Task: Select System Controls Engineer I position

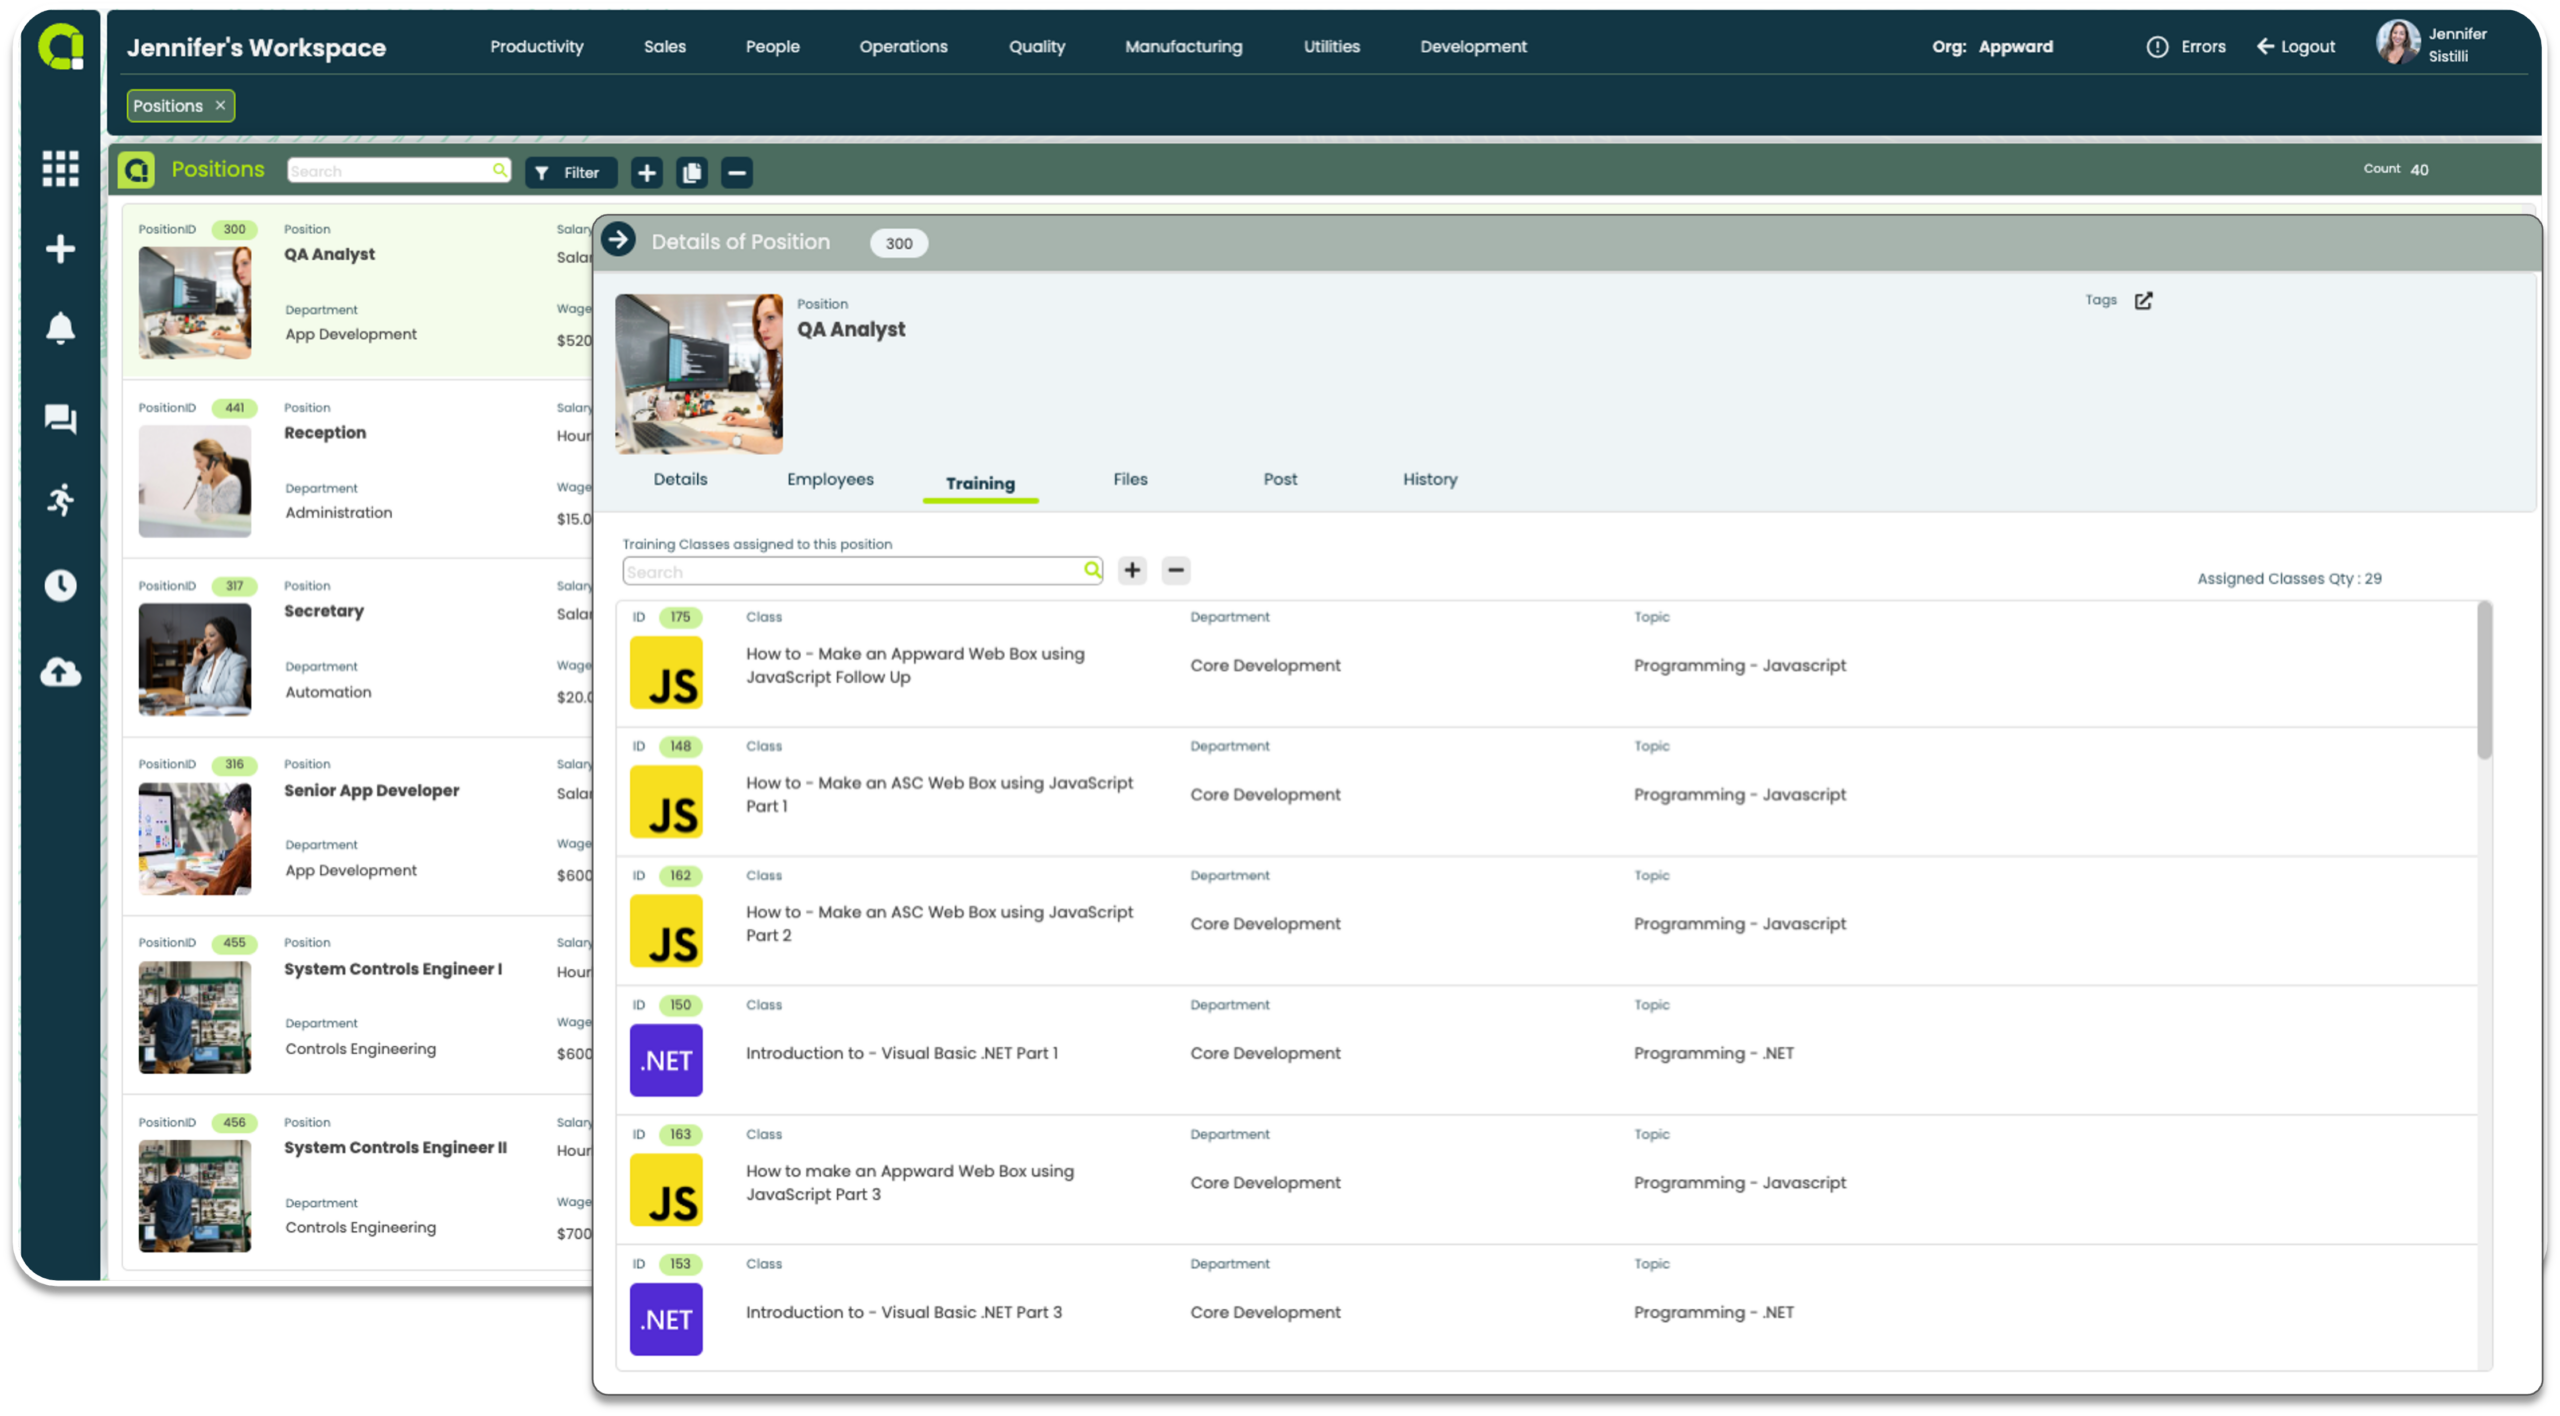Action: [x=358, y=1006]
